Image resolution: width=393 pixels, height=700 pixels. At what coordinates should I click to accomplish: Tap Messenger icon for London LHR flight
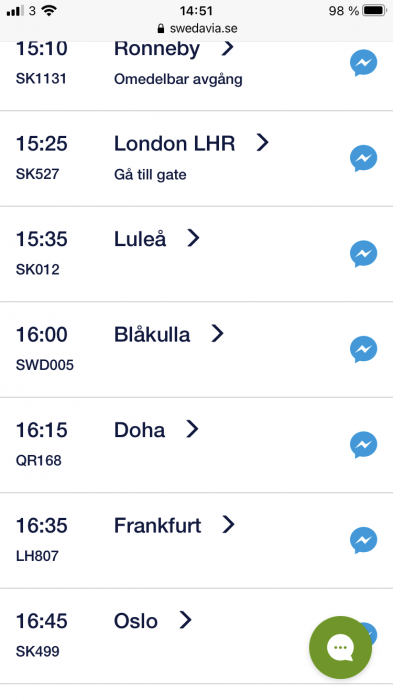click(x=364, y=158)
